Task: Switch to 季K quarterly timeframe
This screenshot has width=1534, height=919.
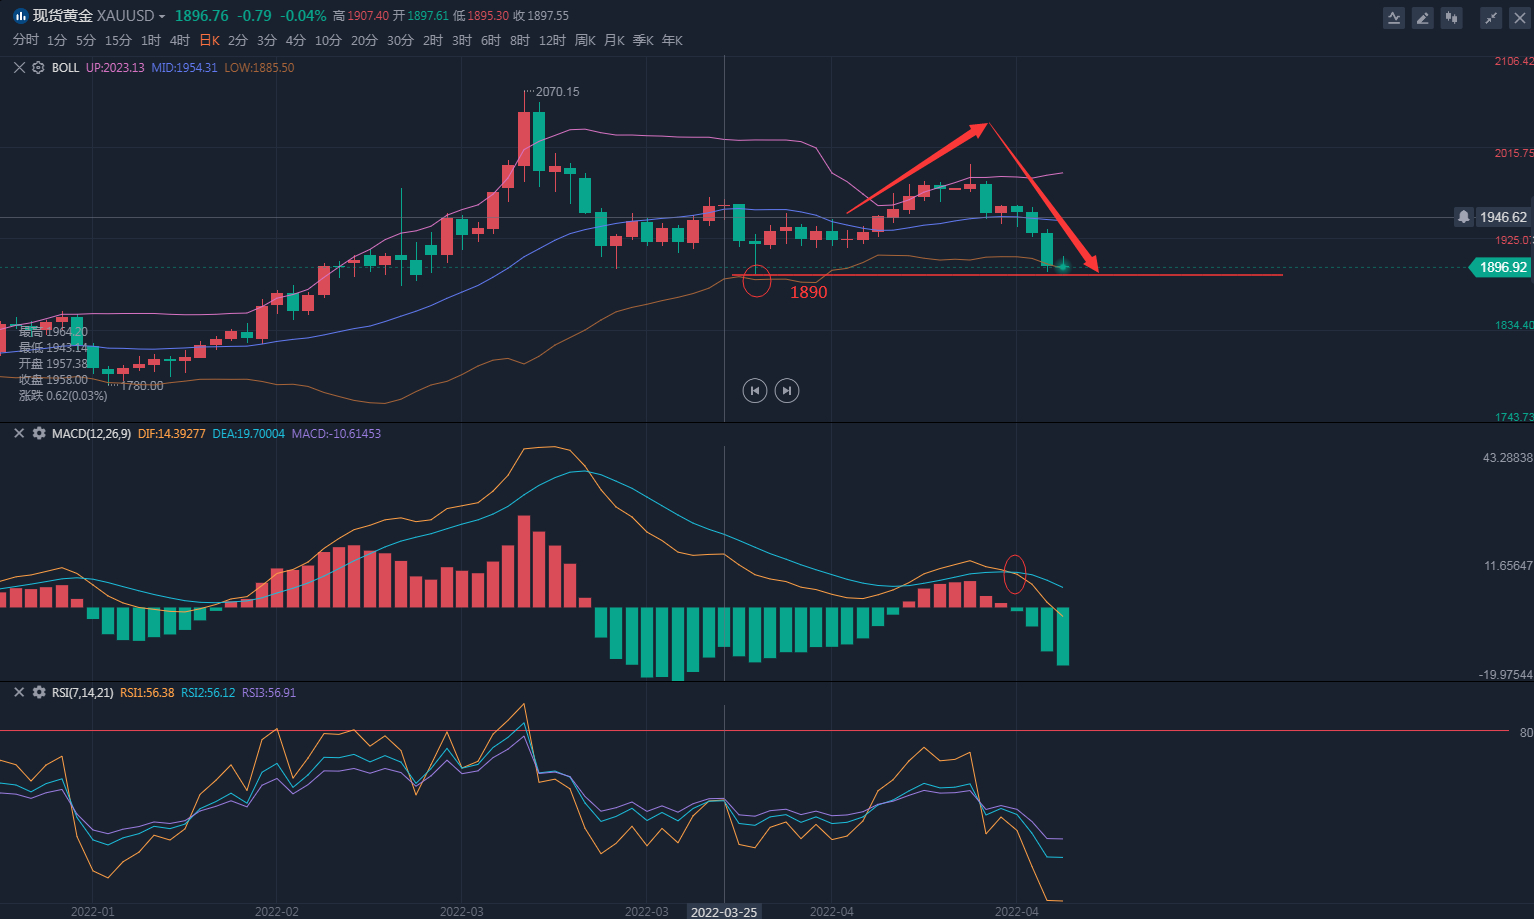Action: 643,40
